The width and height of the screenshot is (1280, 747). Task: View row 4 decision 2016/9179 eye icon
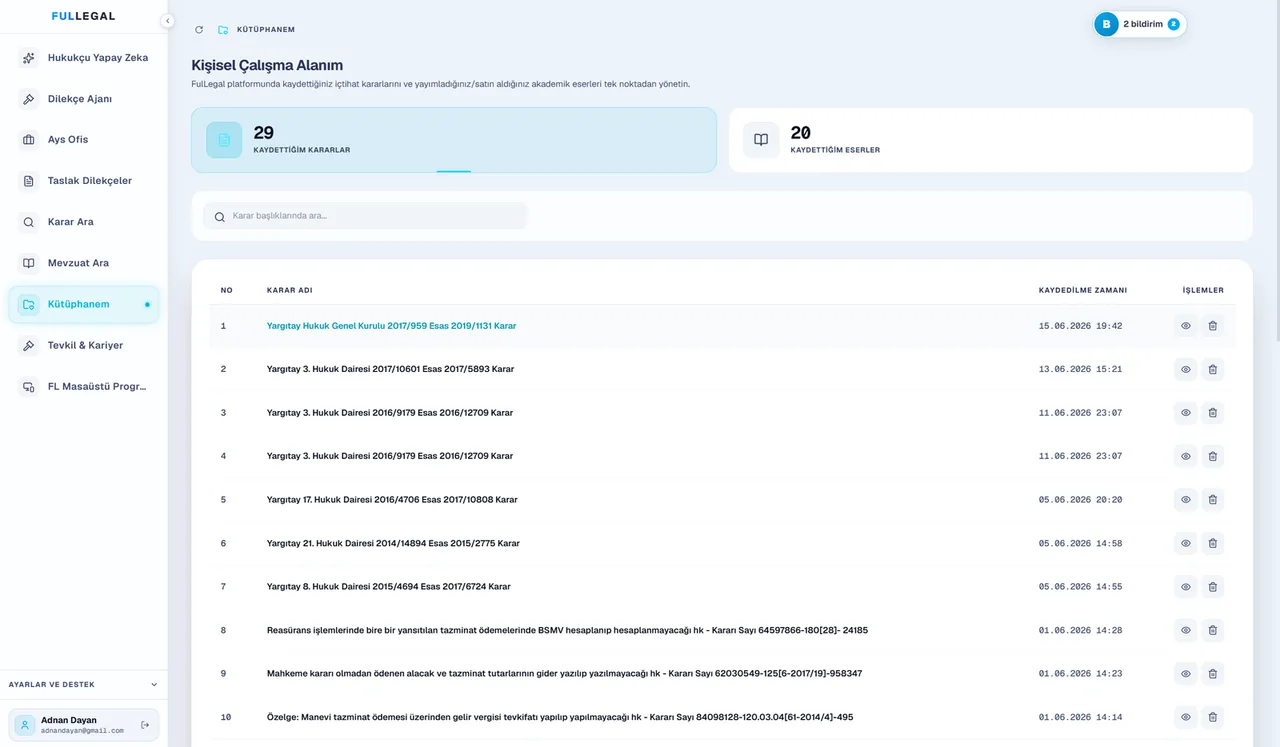[1186, 456]
